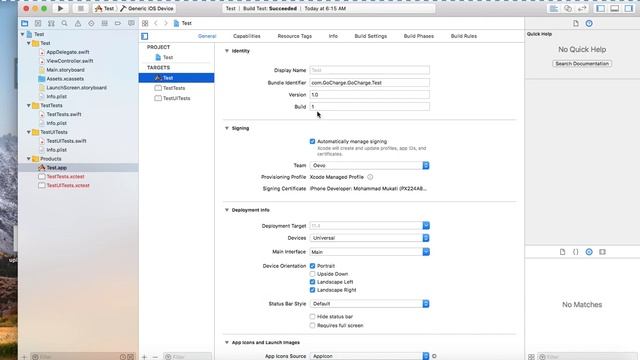Hide the navigator pane
The width and height of the screenshot is (640, 360).
coord(600,8)
